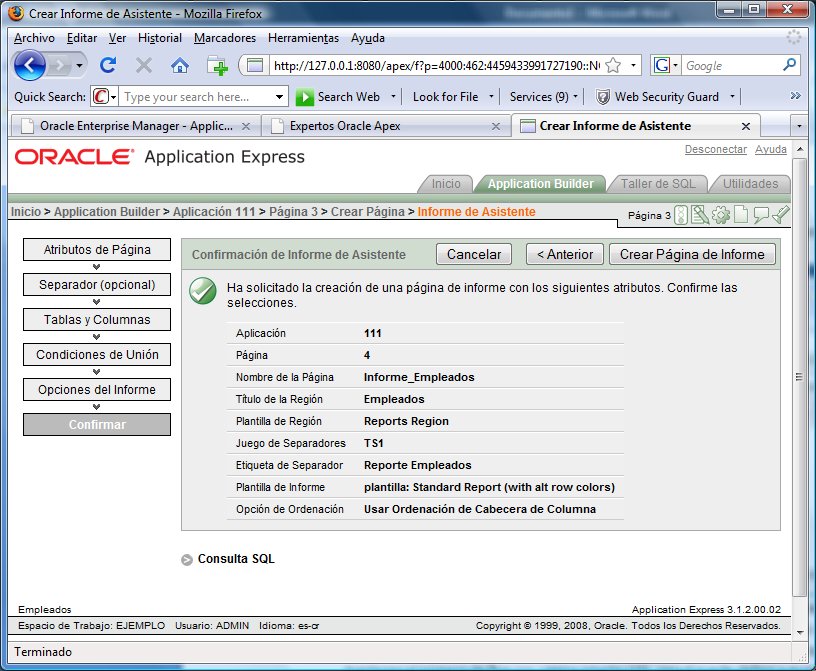Switch to the Taller de SQL tab
Screen dimensions: 816x671
pyautogui.click(x=658, y=184)
